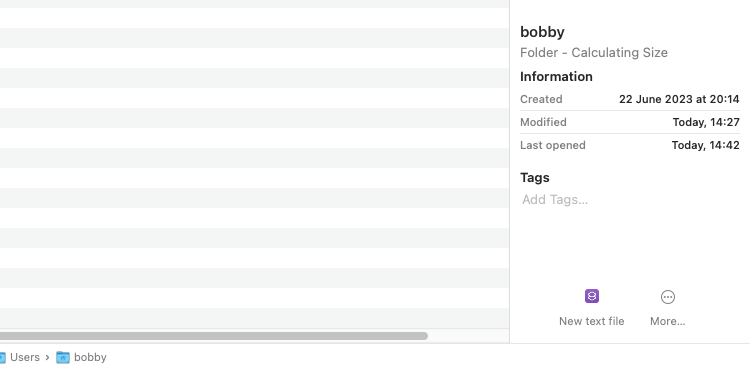The height and width of the screenshot is (371, 750).
Task: Click the Created date 22 June 2023
Action: click(x=679, y=99)
